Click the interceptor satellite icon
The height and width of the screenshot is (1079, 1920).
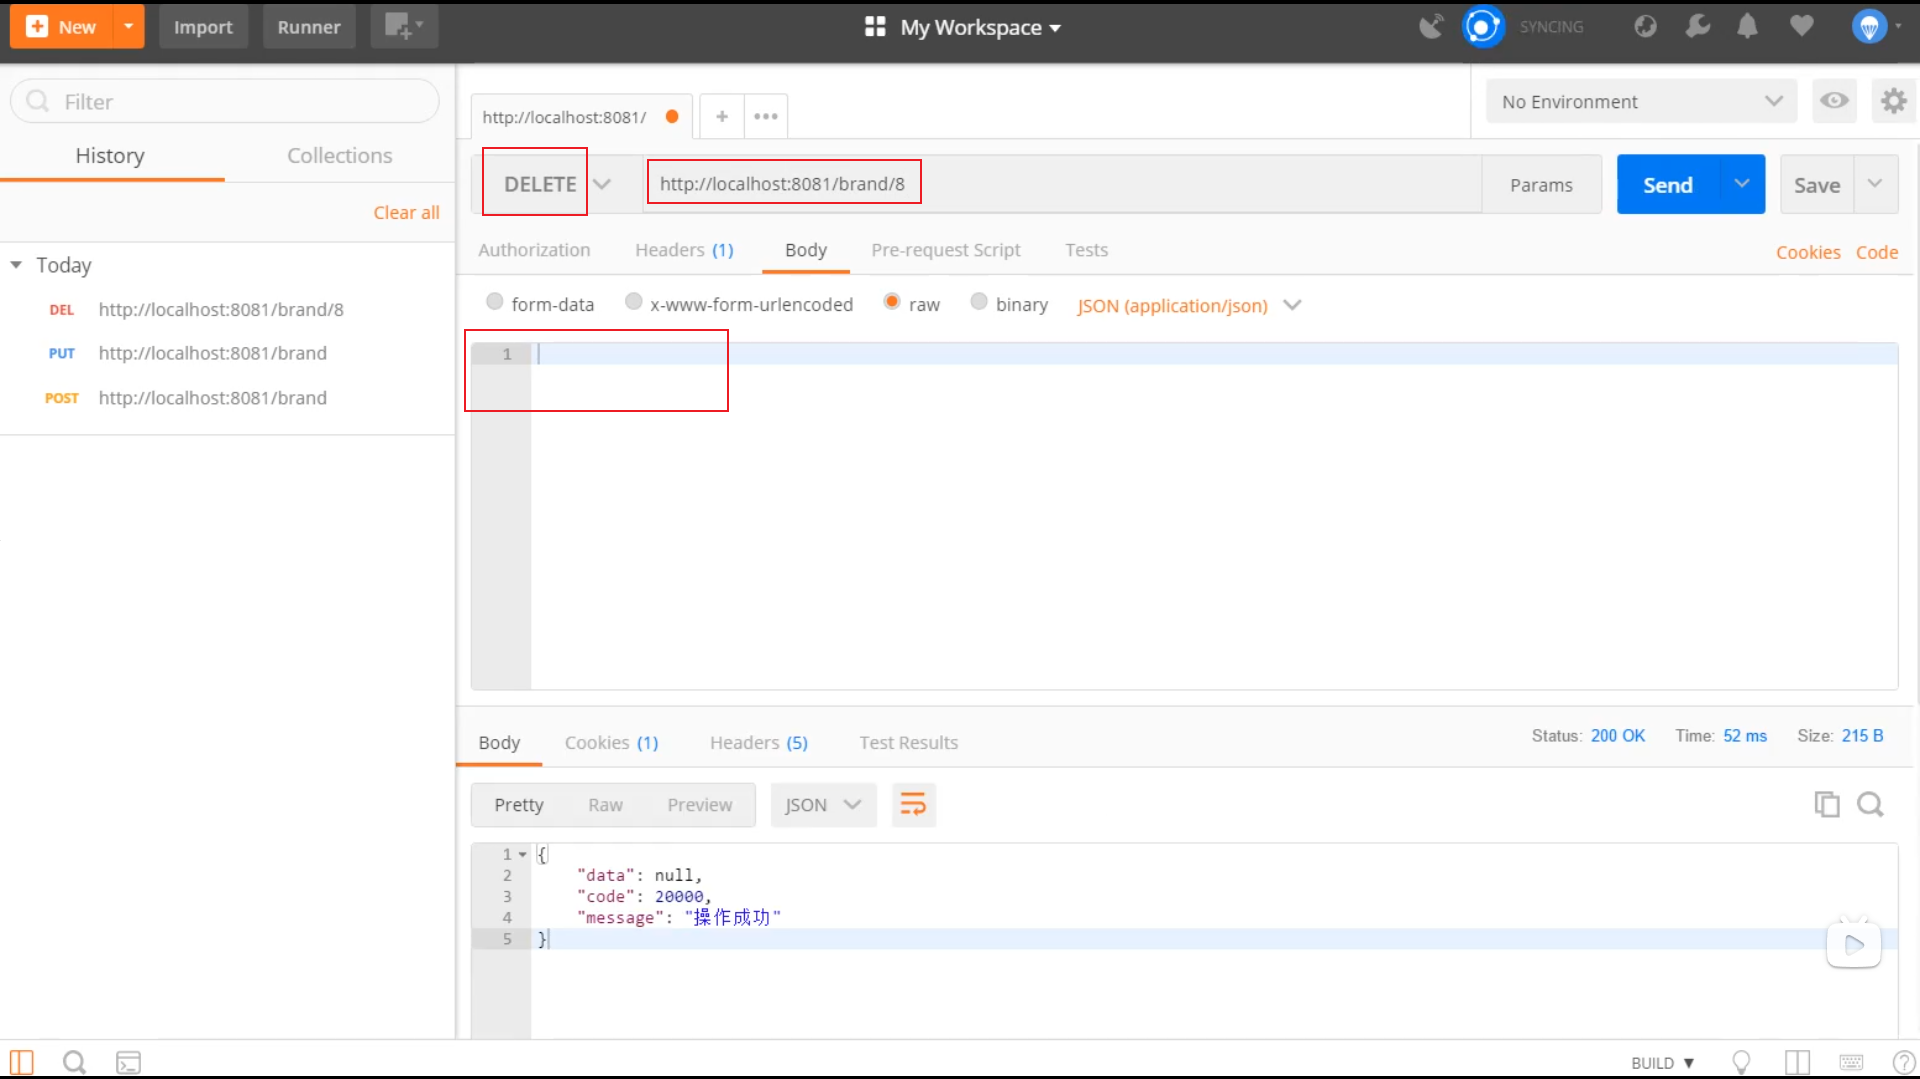[x=1432, y=27]
